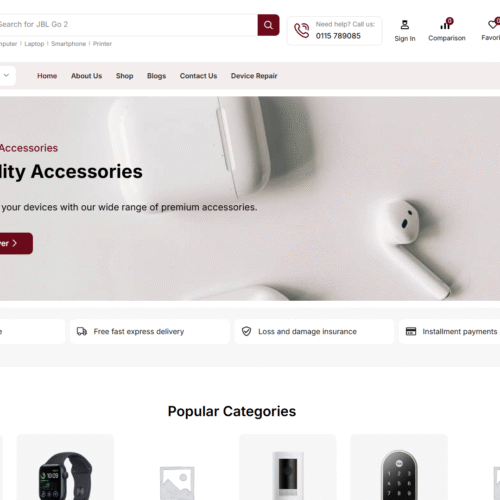Open the Blogs menu item
Viewport: 500px width, 500px height.
pos(156,76)
